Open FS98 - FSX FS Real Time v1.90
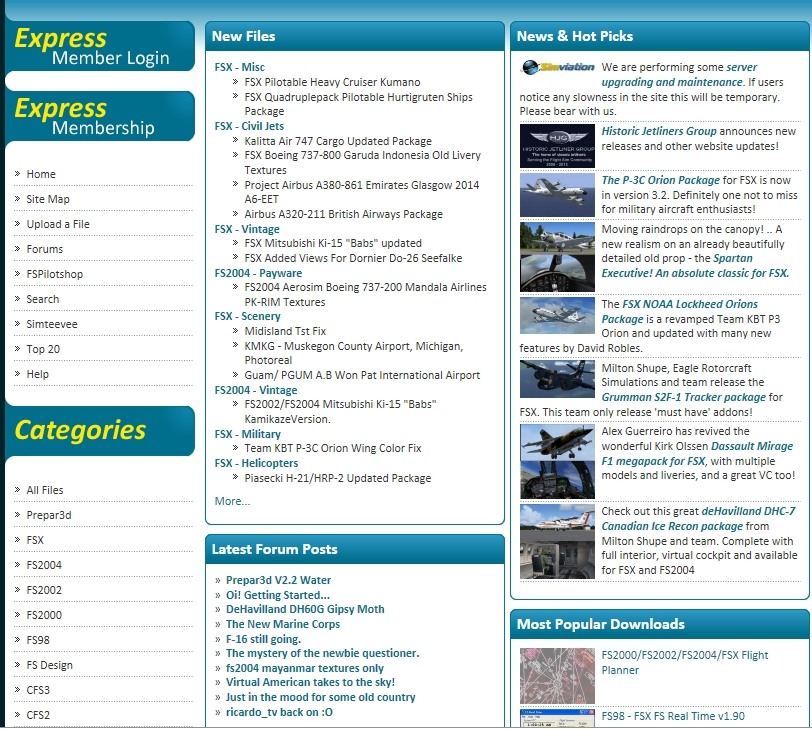This screenshot has height=729, width=812. pos(673,717)
